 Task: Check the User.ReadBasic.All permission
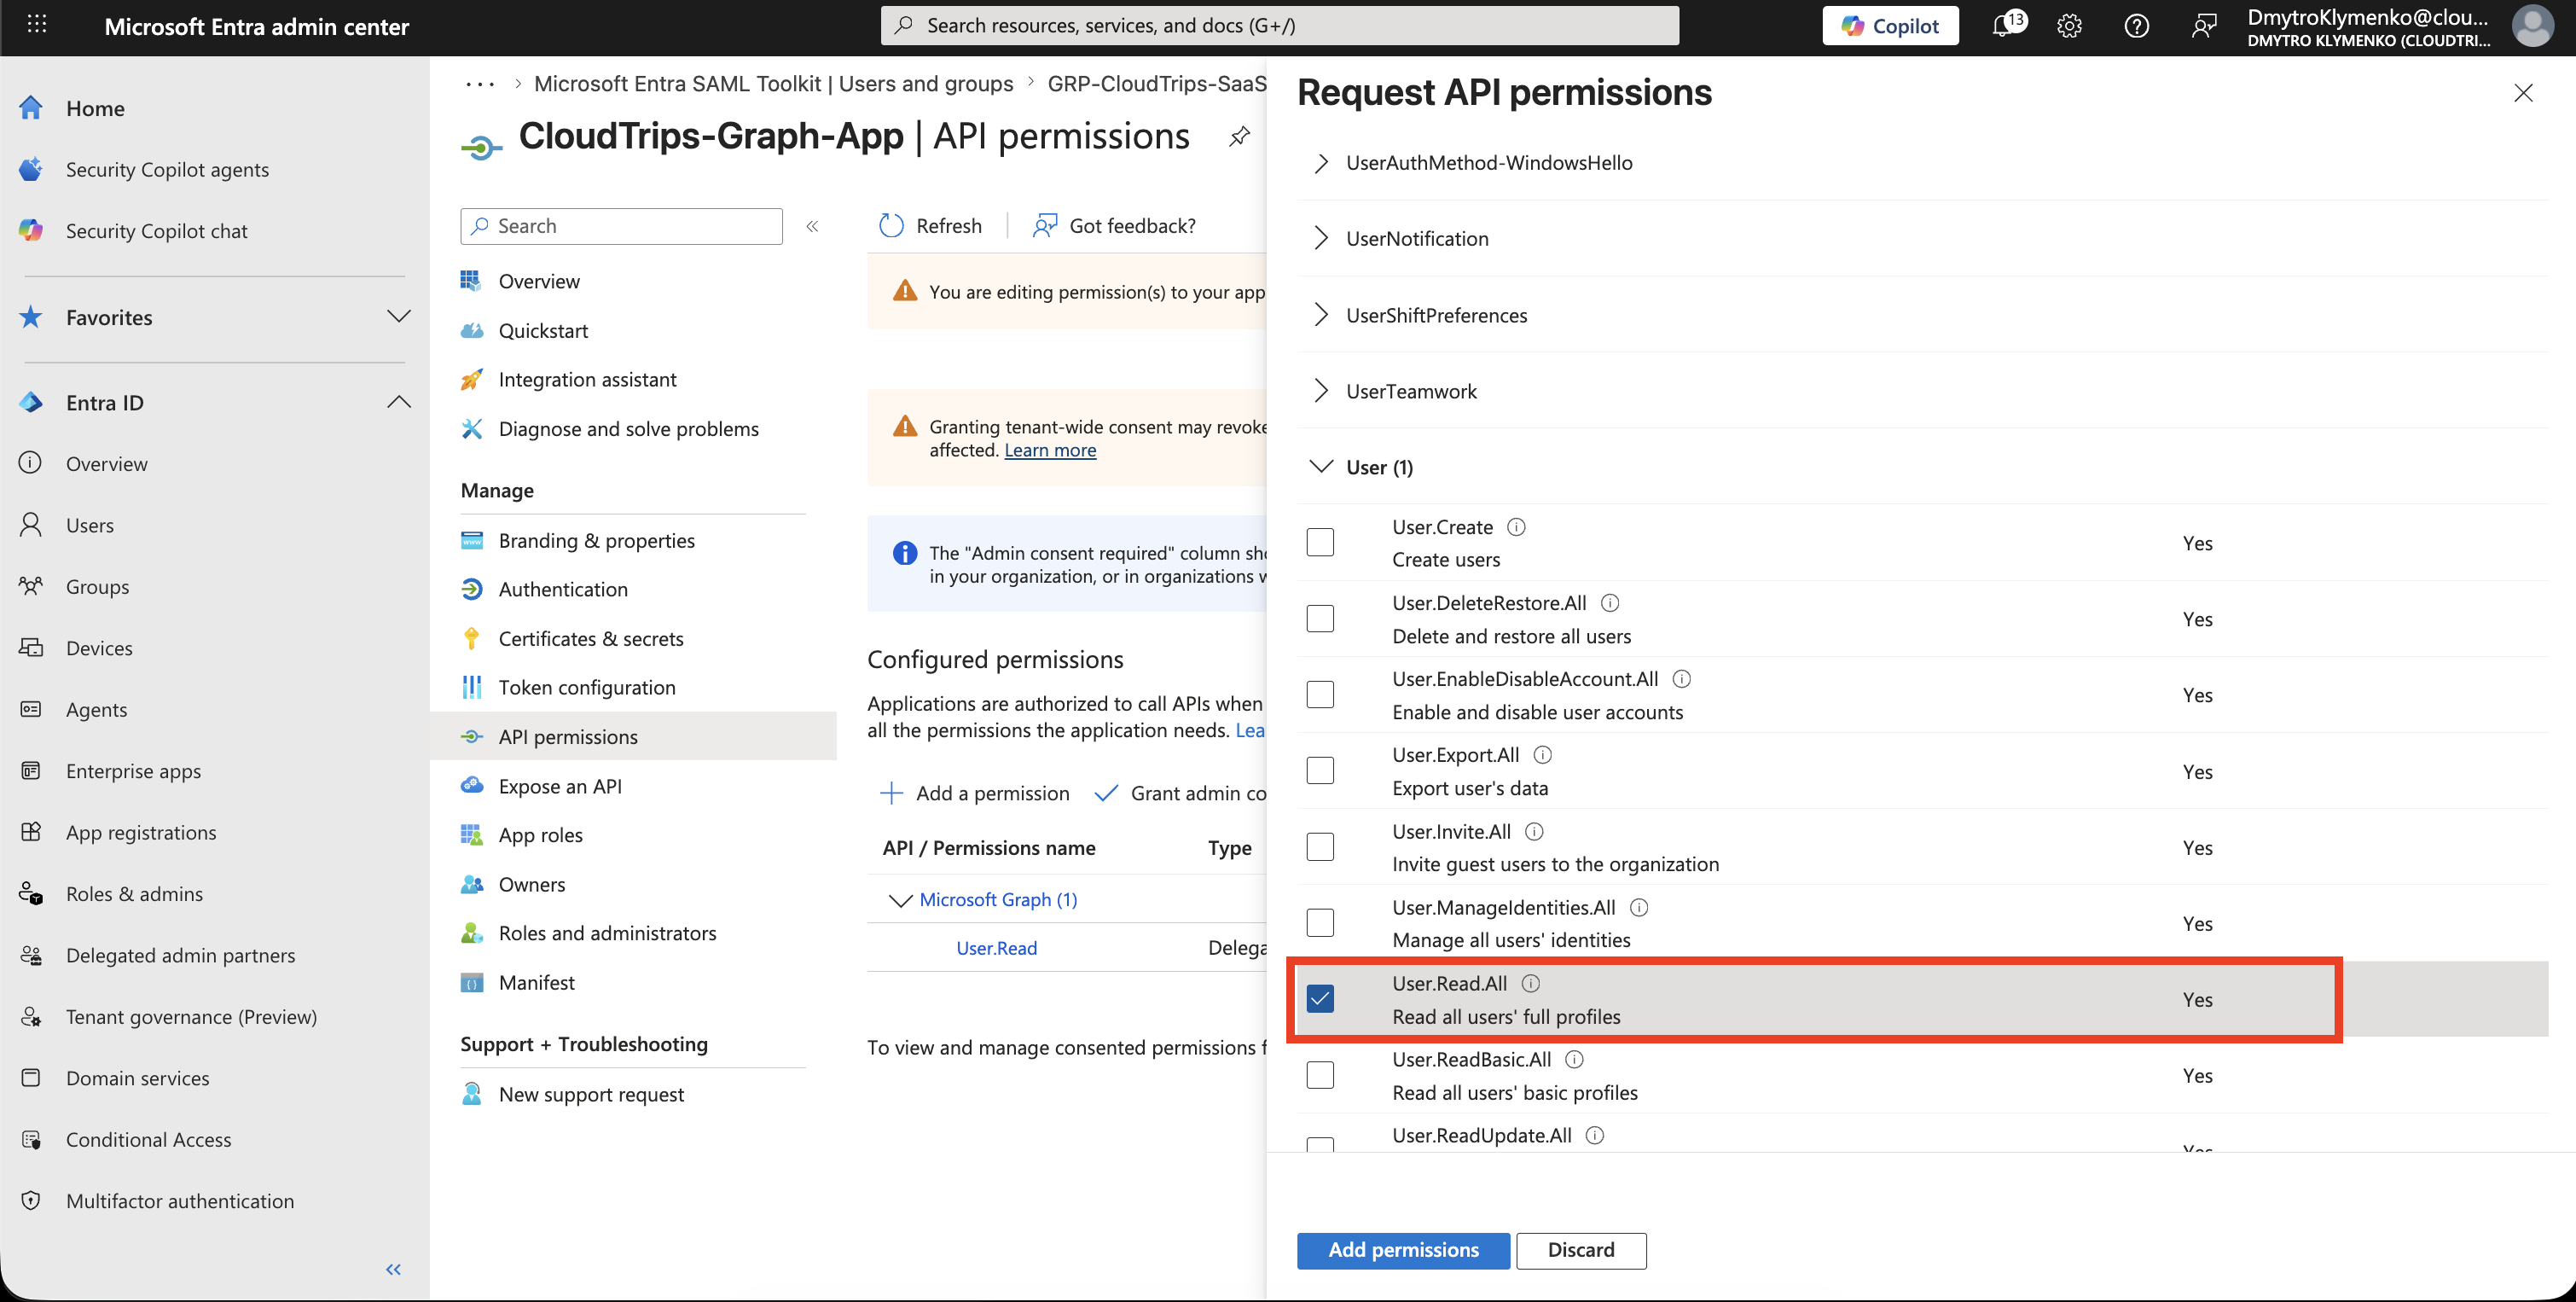point(1320,1074)
